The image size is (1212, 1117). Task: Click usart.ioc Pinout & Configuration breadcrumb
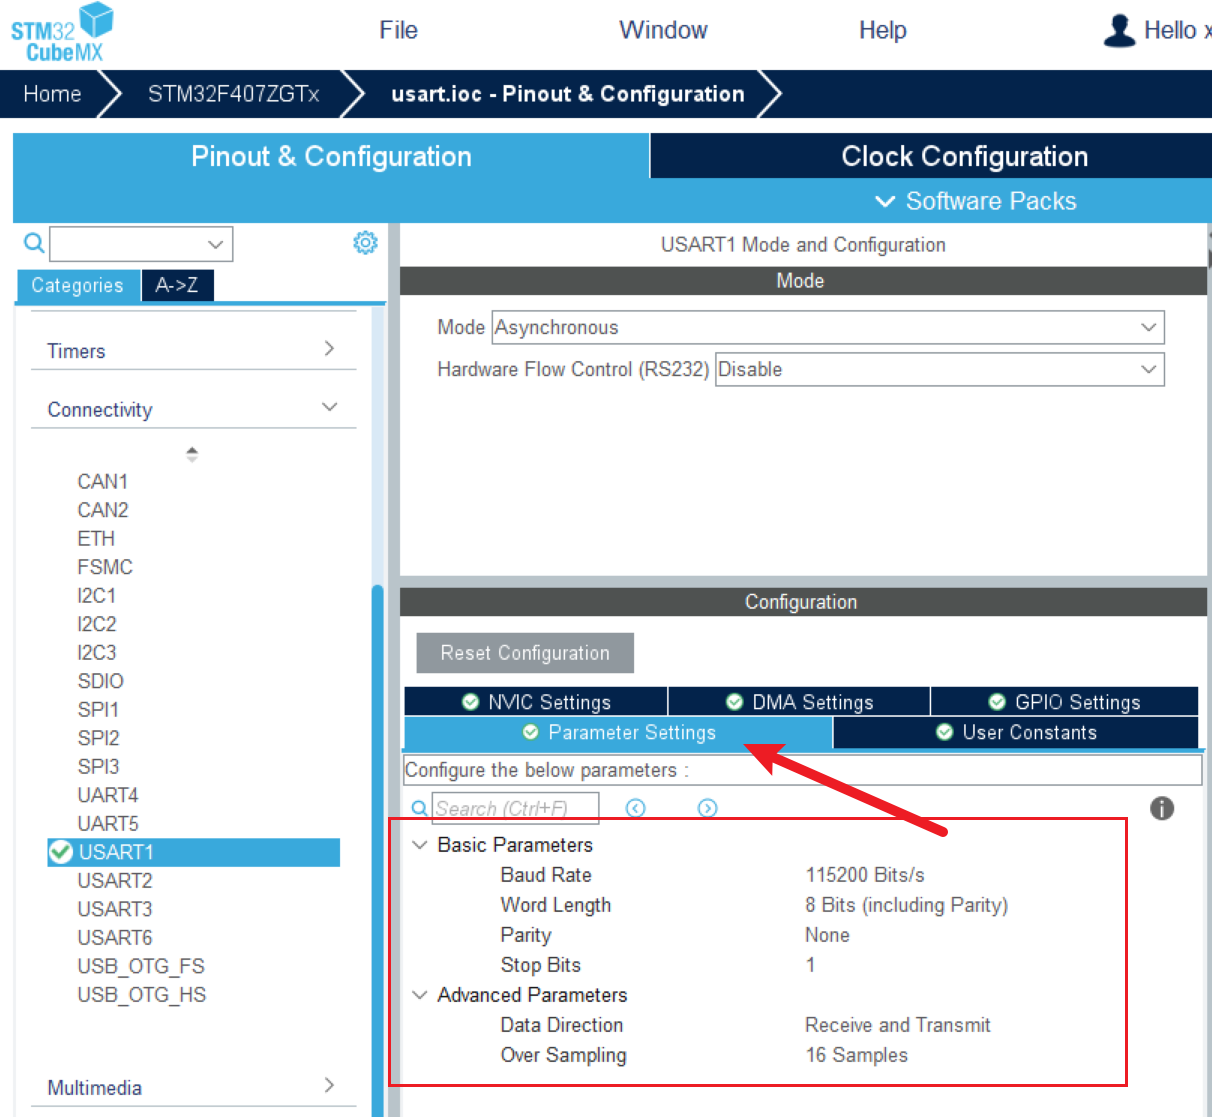point(568,94)
